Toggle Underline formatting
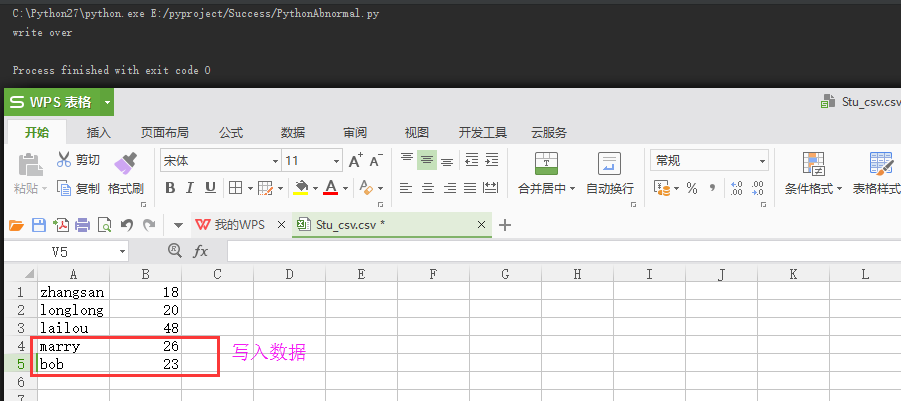The height and width of the screenshot is (401, 901). pos(210,188)
